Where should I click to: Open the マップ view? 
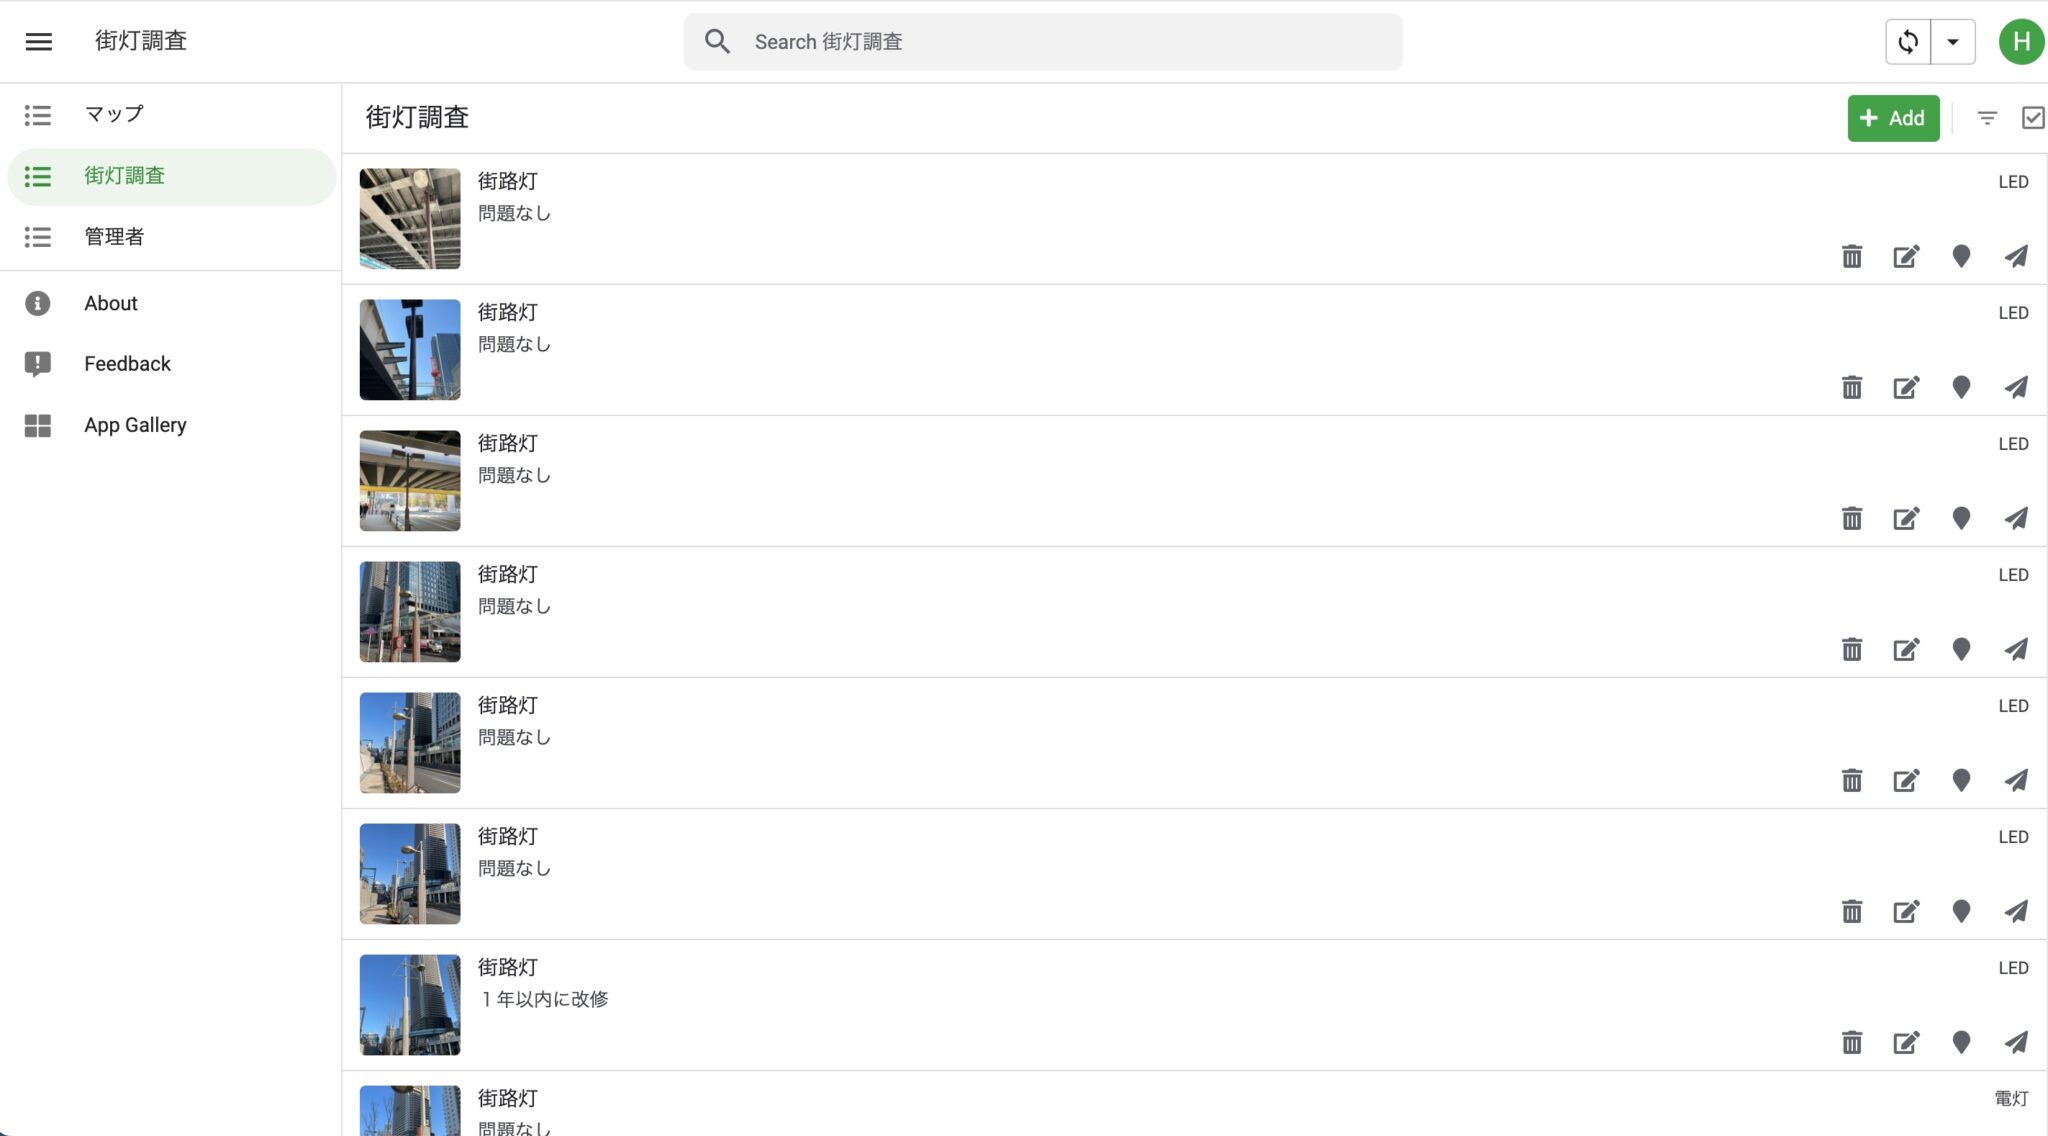coord(114,114)
